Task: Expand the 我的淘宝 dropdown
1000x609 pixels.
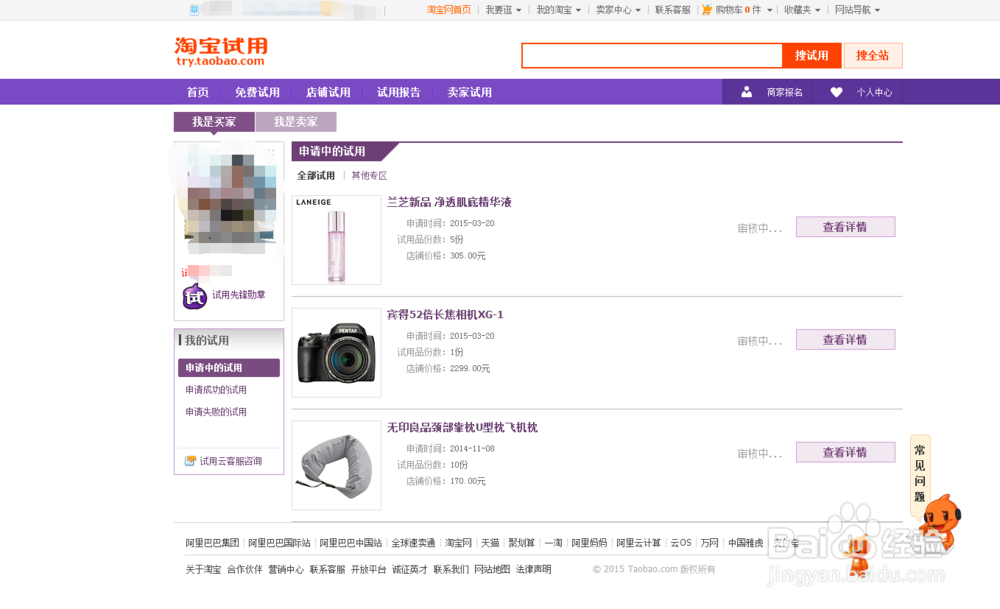Action: pyautogui.click(x=558, y=10)
